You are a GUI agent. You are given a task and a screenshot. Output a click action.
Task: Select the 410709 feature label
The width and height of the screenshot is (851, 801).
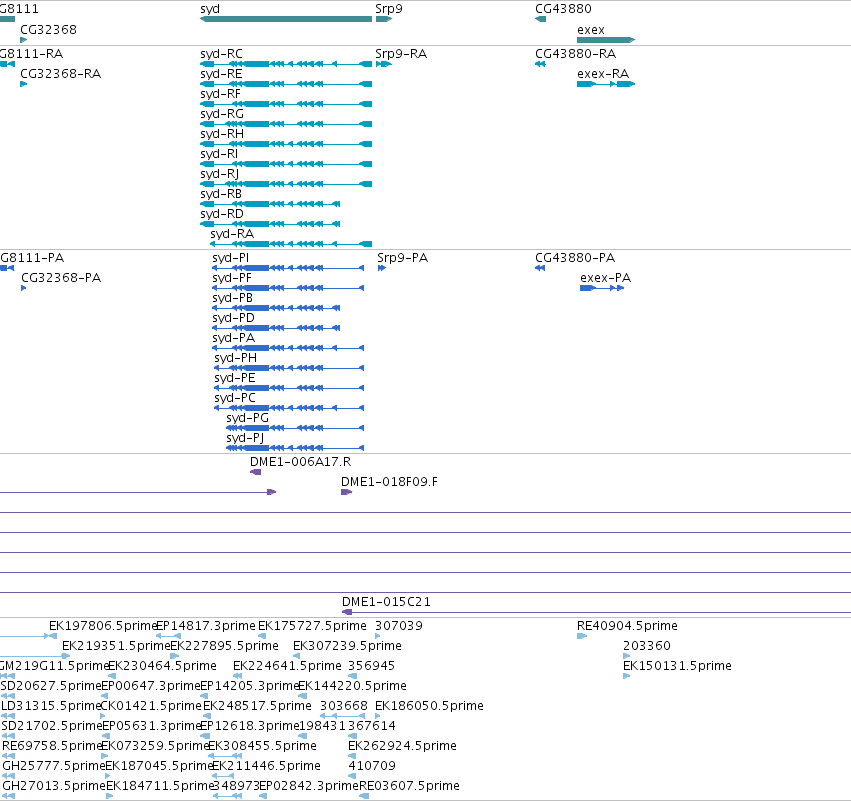coord(372,766)
